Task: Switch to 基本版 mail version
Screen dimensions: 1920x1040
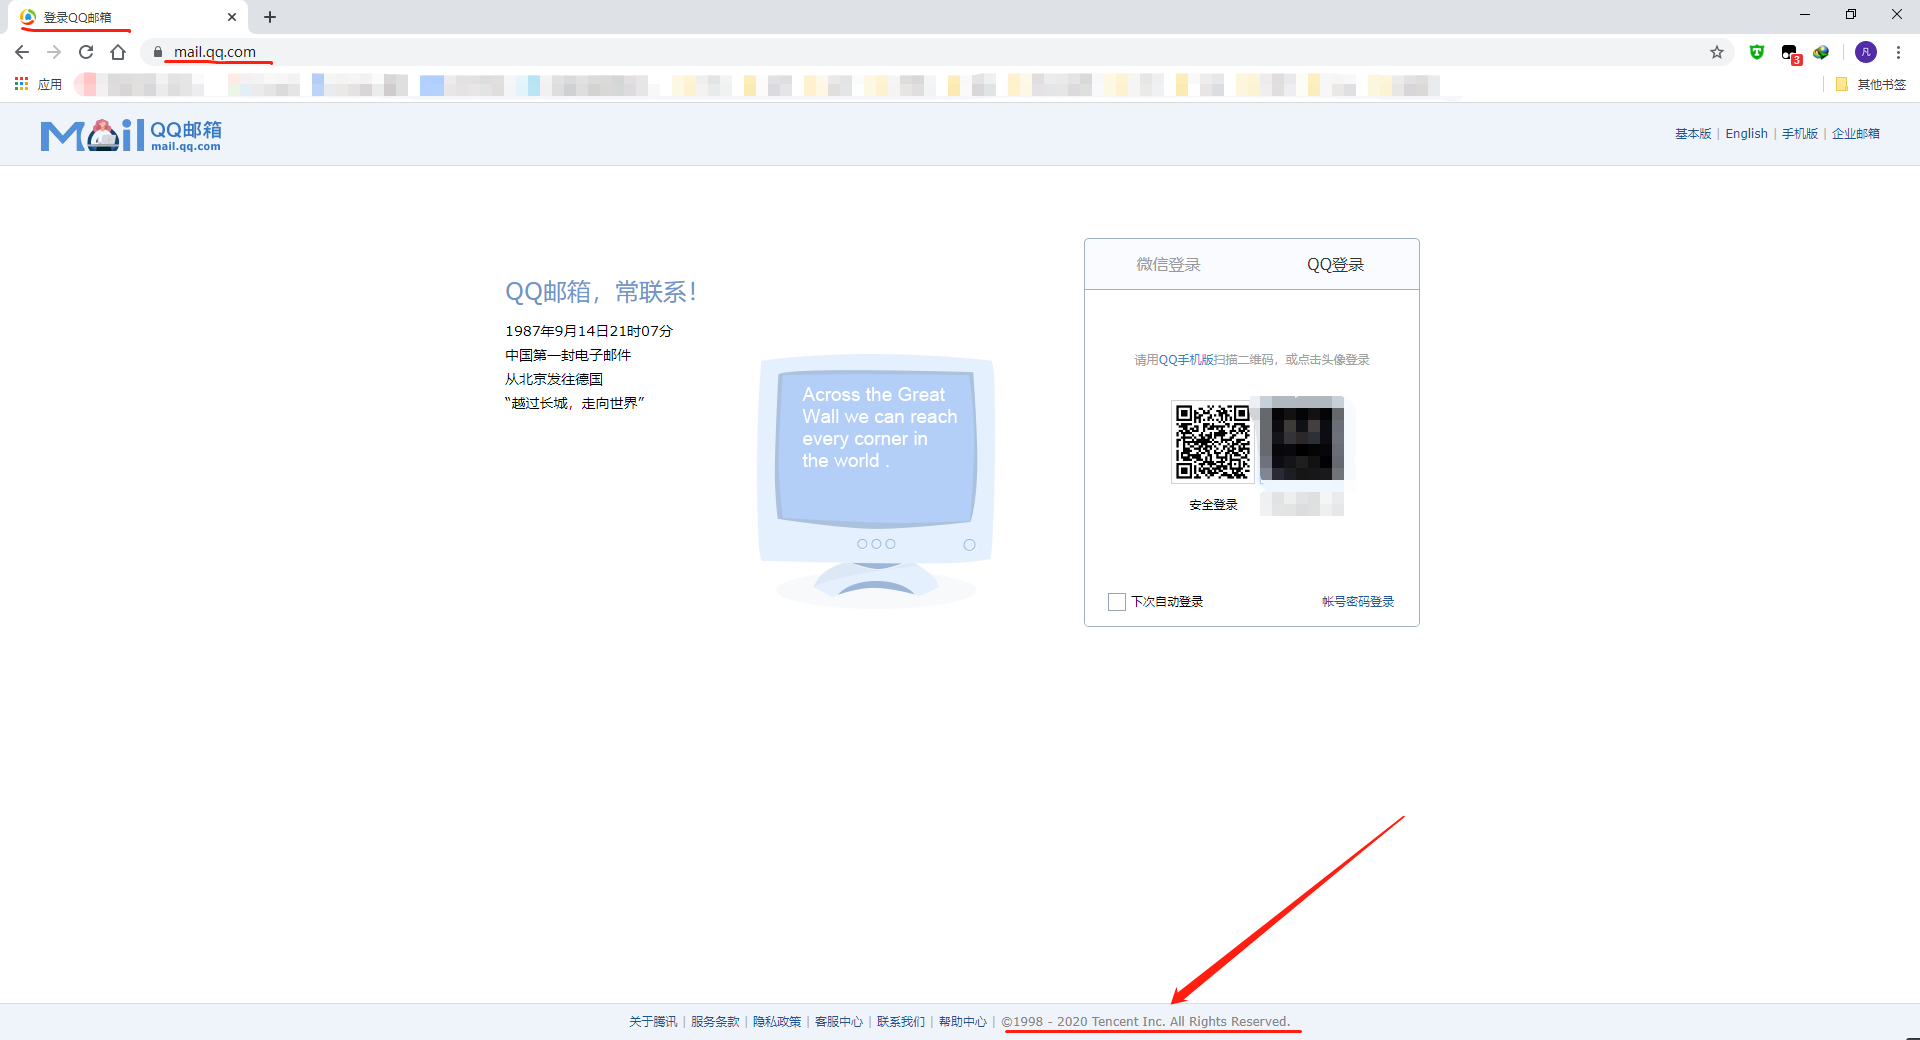Action: click(x=1693, y=134)
